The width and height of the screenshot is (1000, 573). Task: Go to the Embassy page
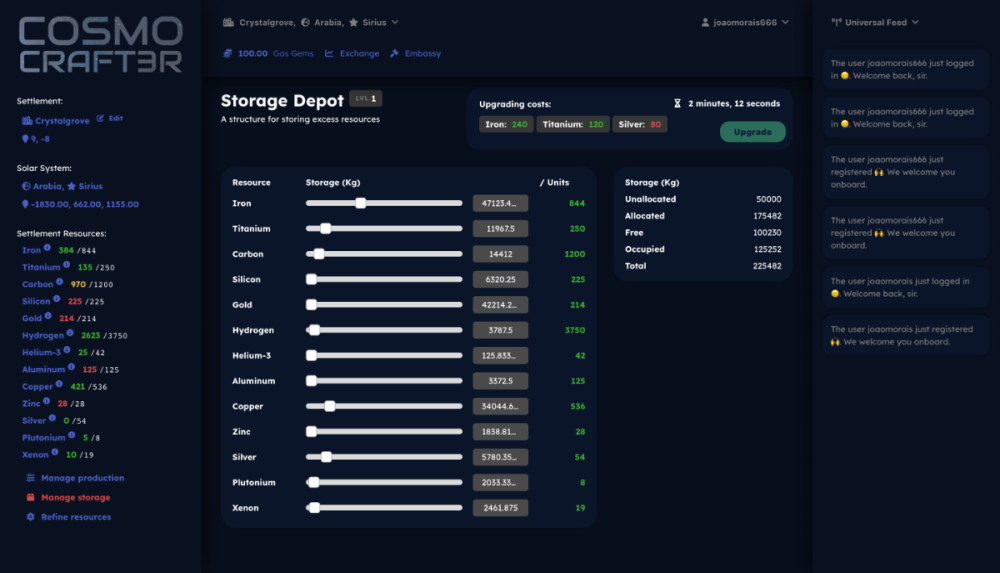[422, 53]
